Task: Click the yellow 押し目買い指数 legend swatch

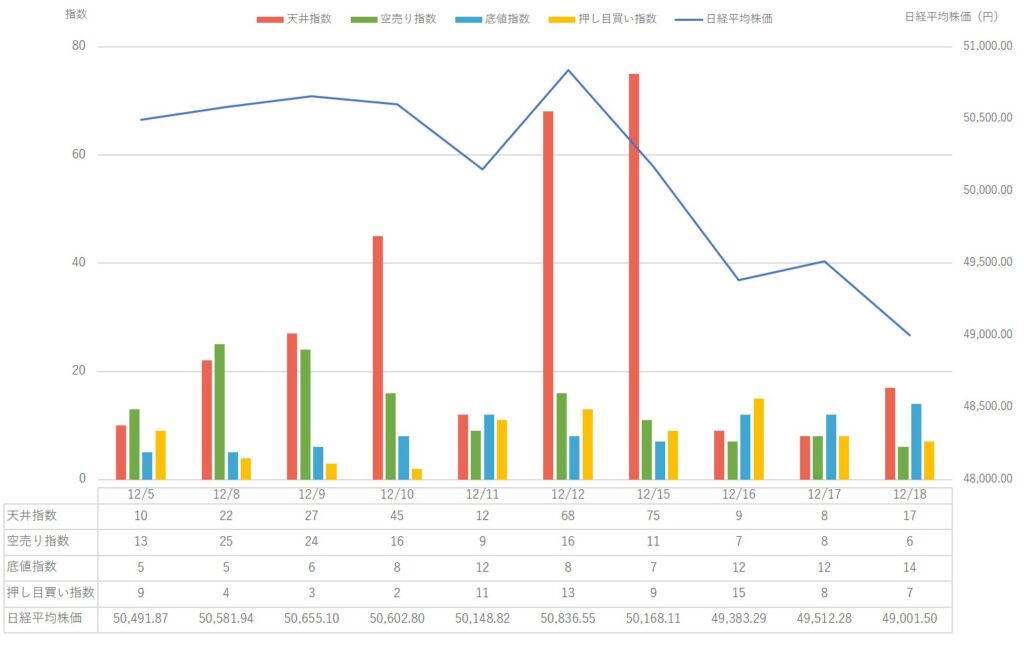Action: click(x=567, y=19)
